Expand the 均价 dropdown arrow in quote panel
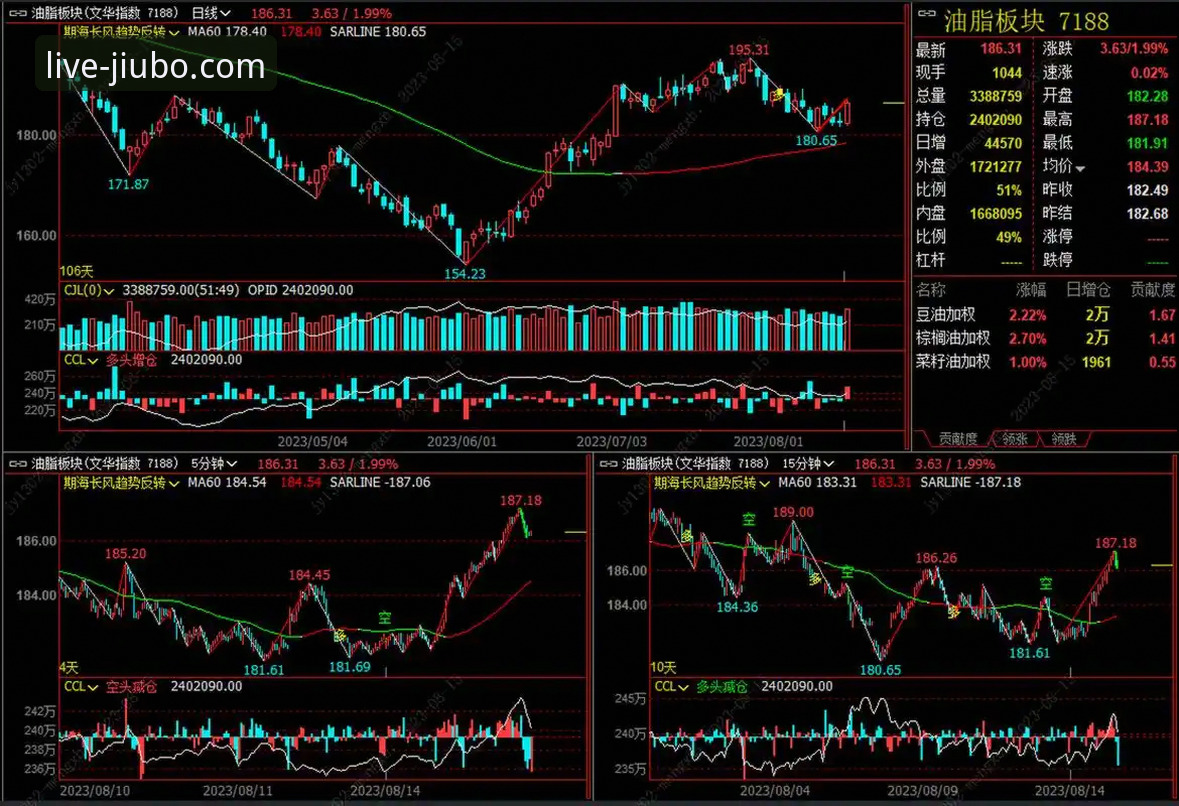 1080,168
